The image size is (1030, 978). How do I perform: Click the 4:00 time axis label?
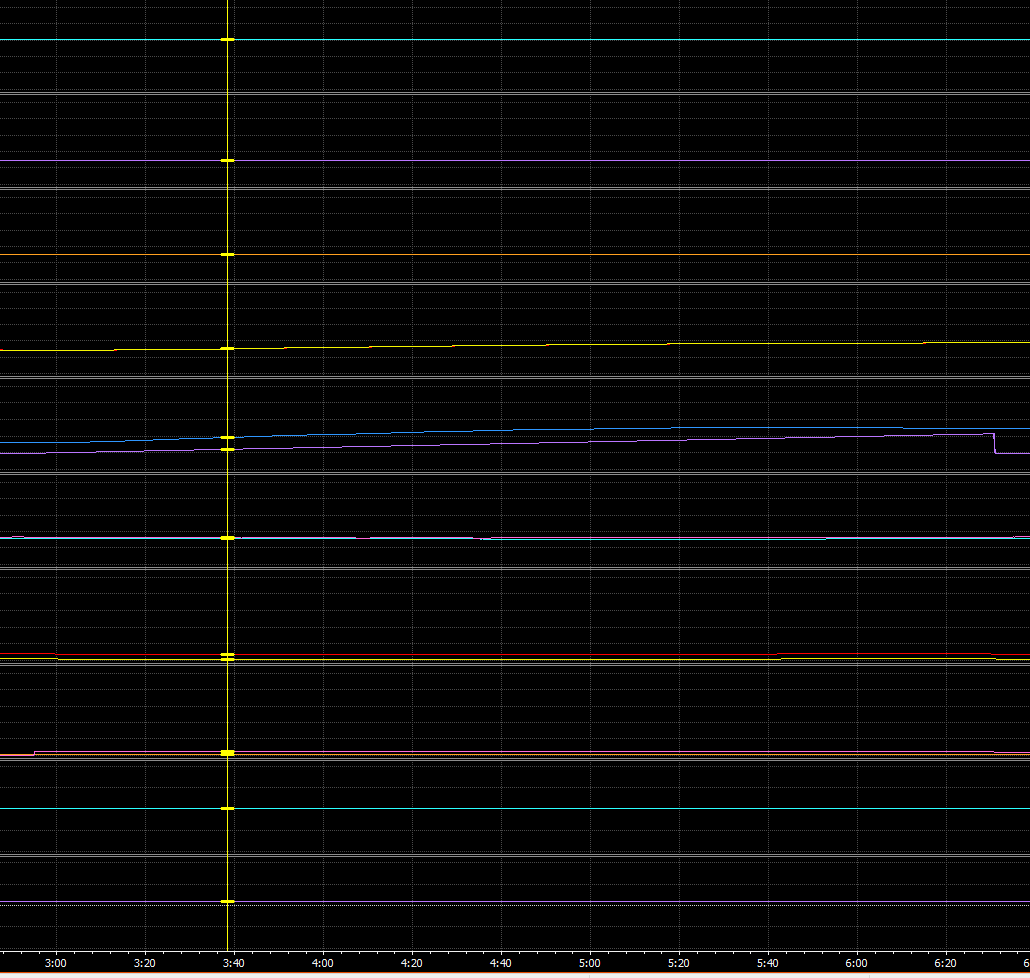tap(322, 963)
